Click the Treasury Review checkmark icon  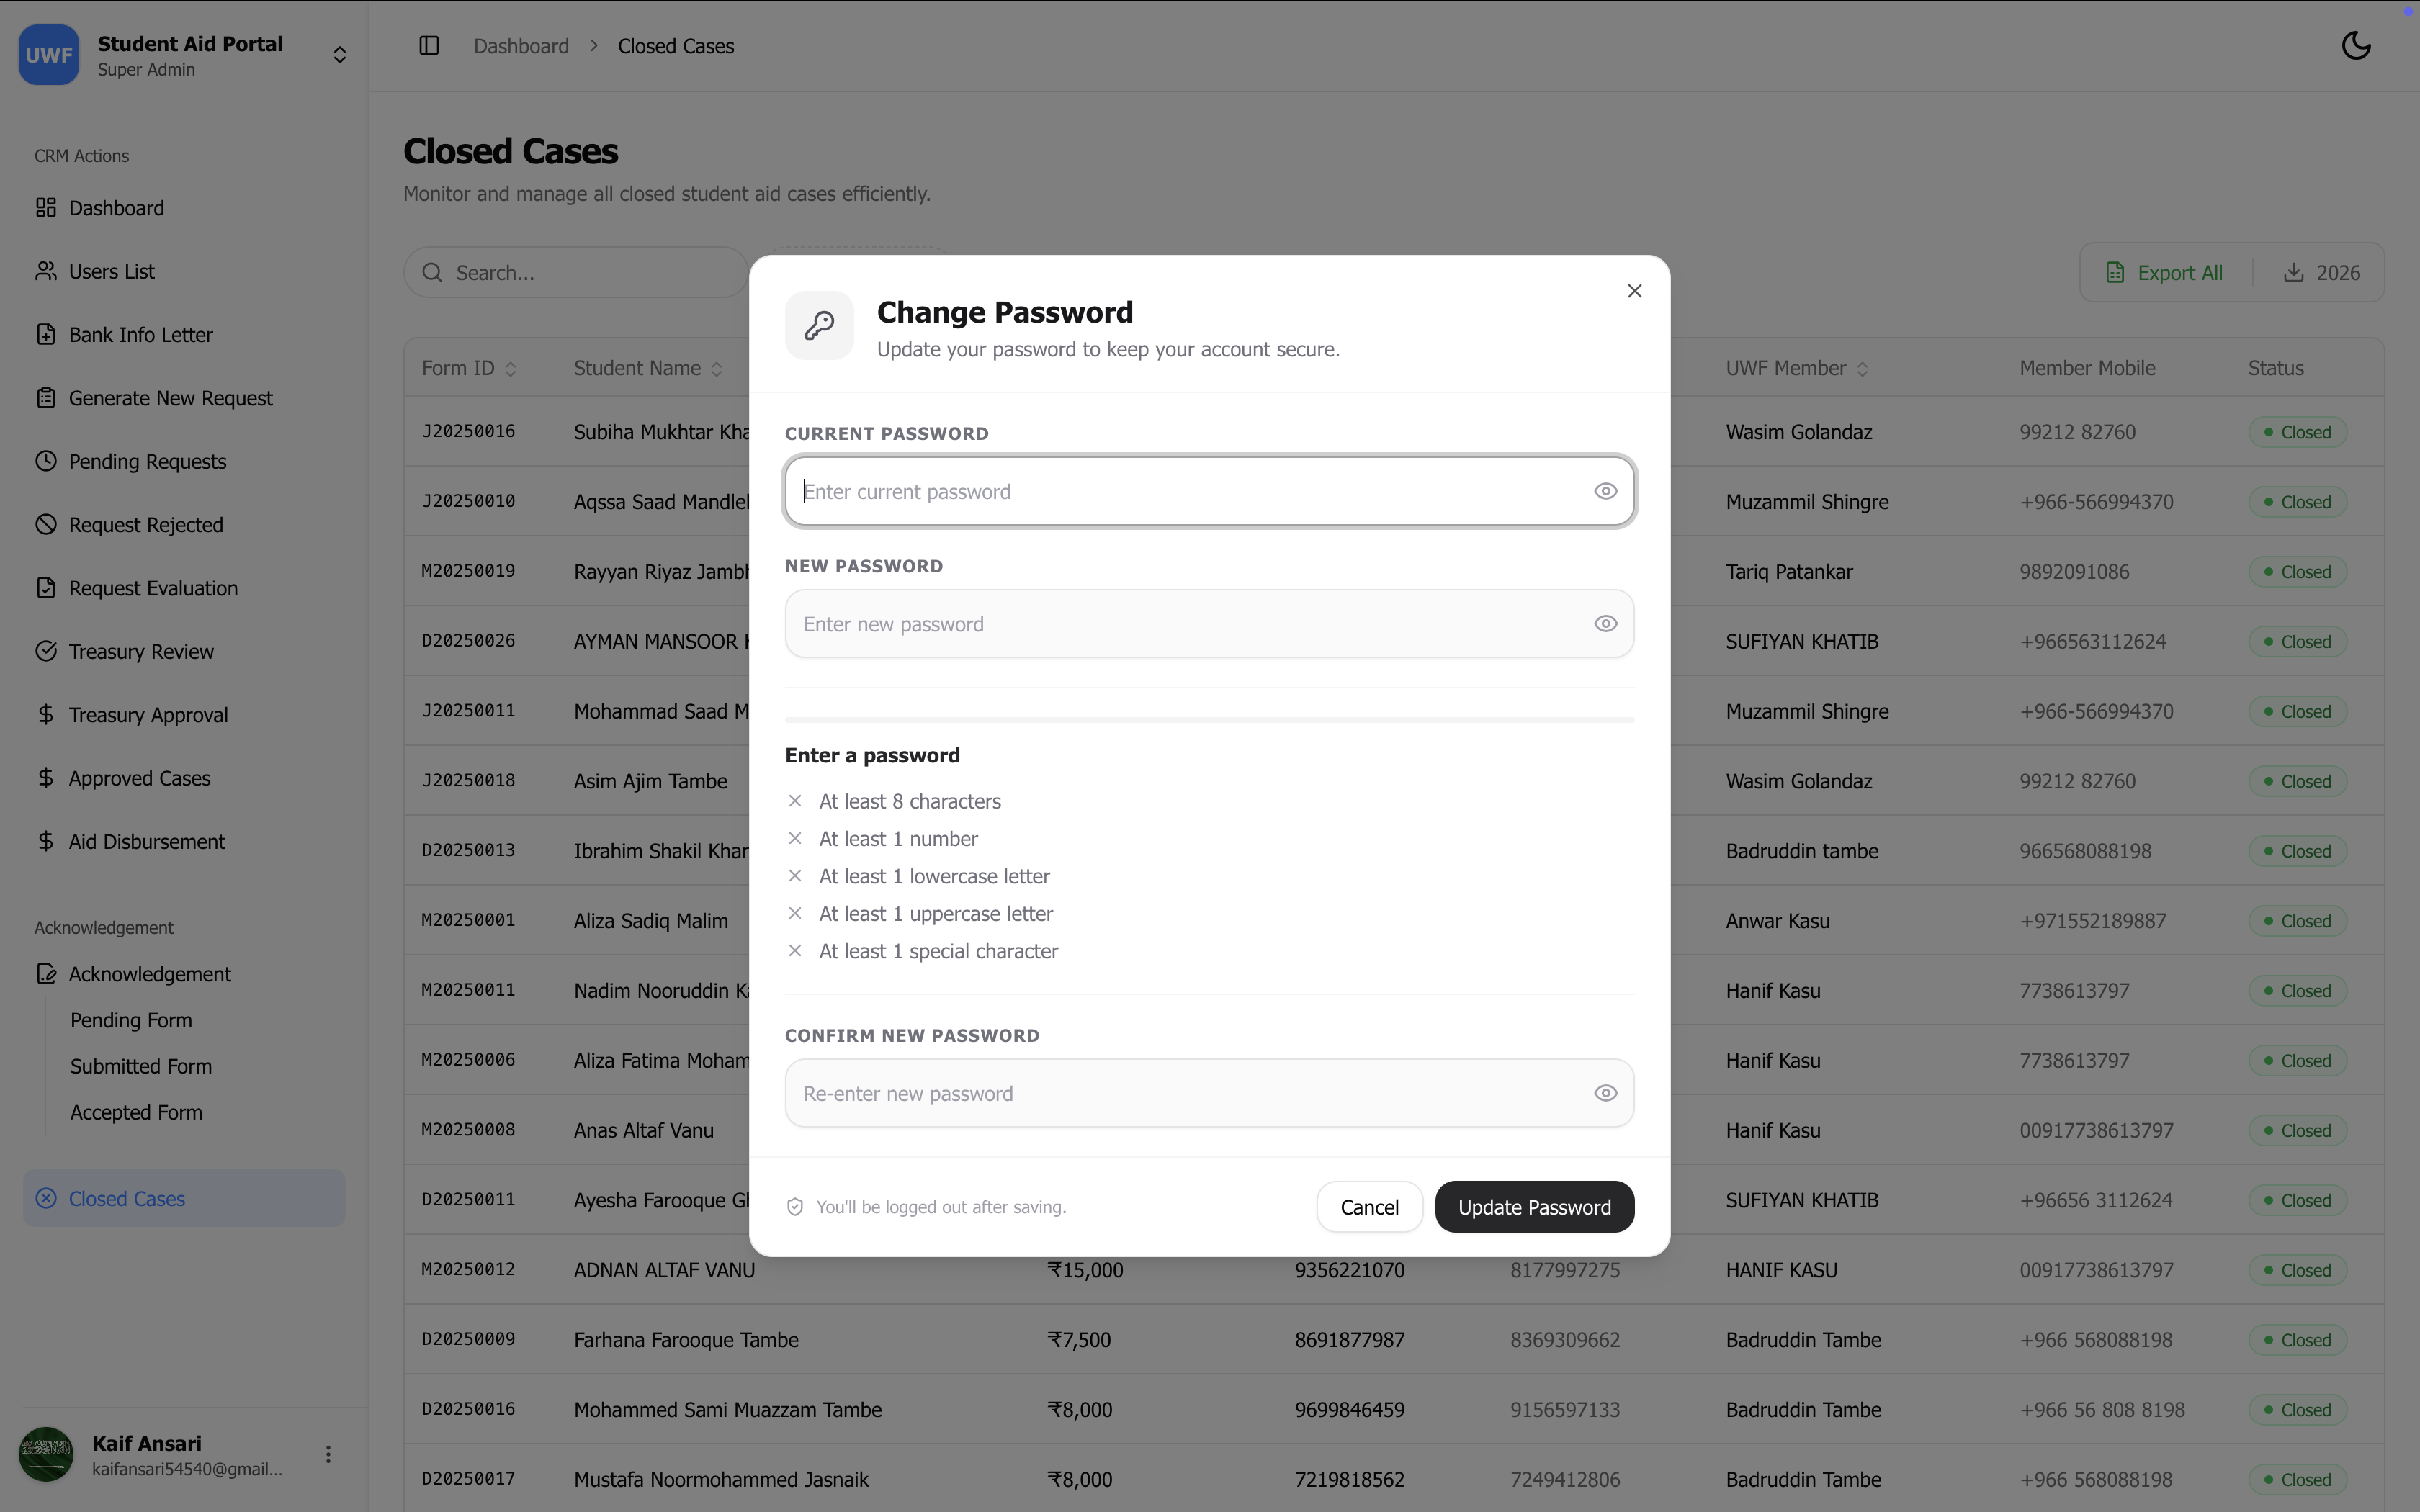(x=46, y=651)
